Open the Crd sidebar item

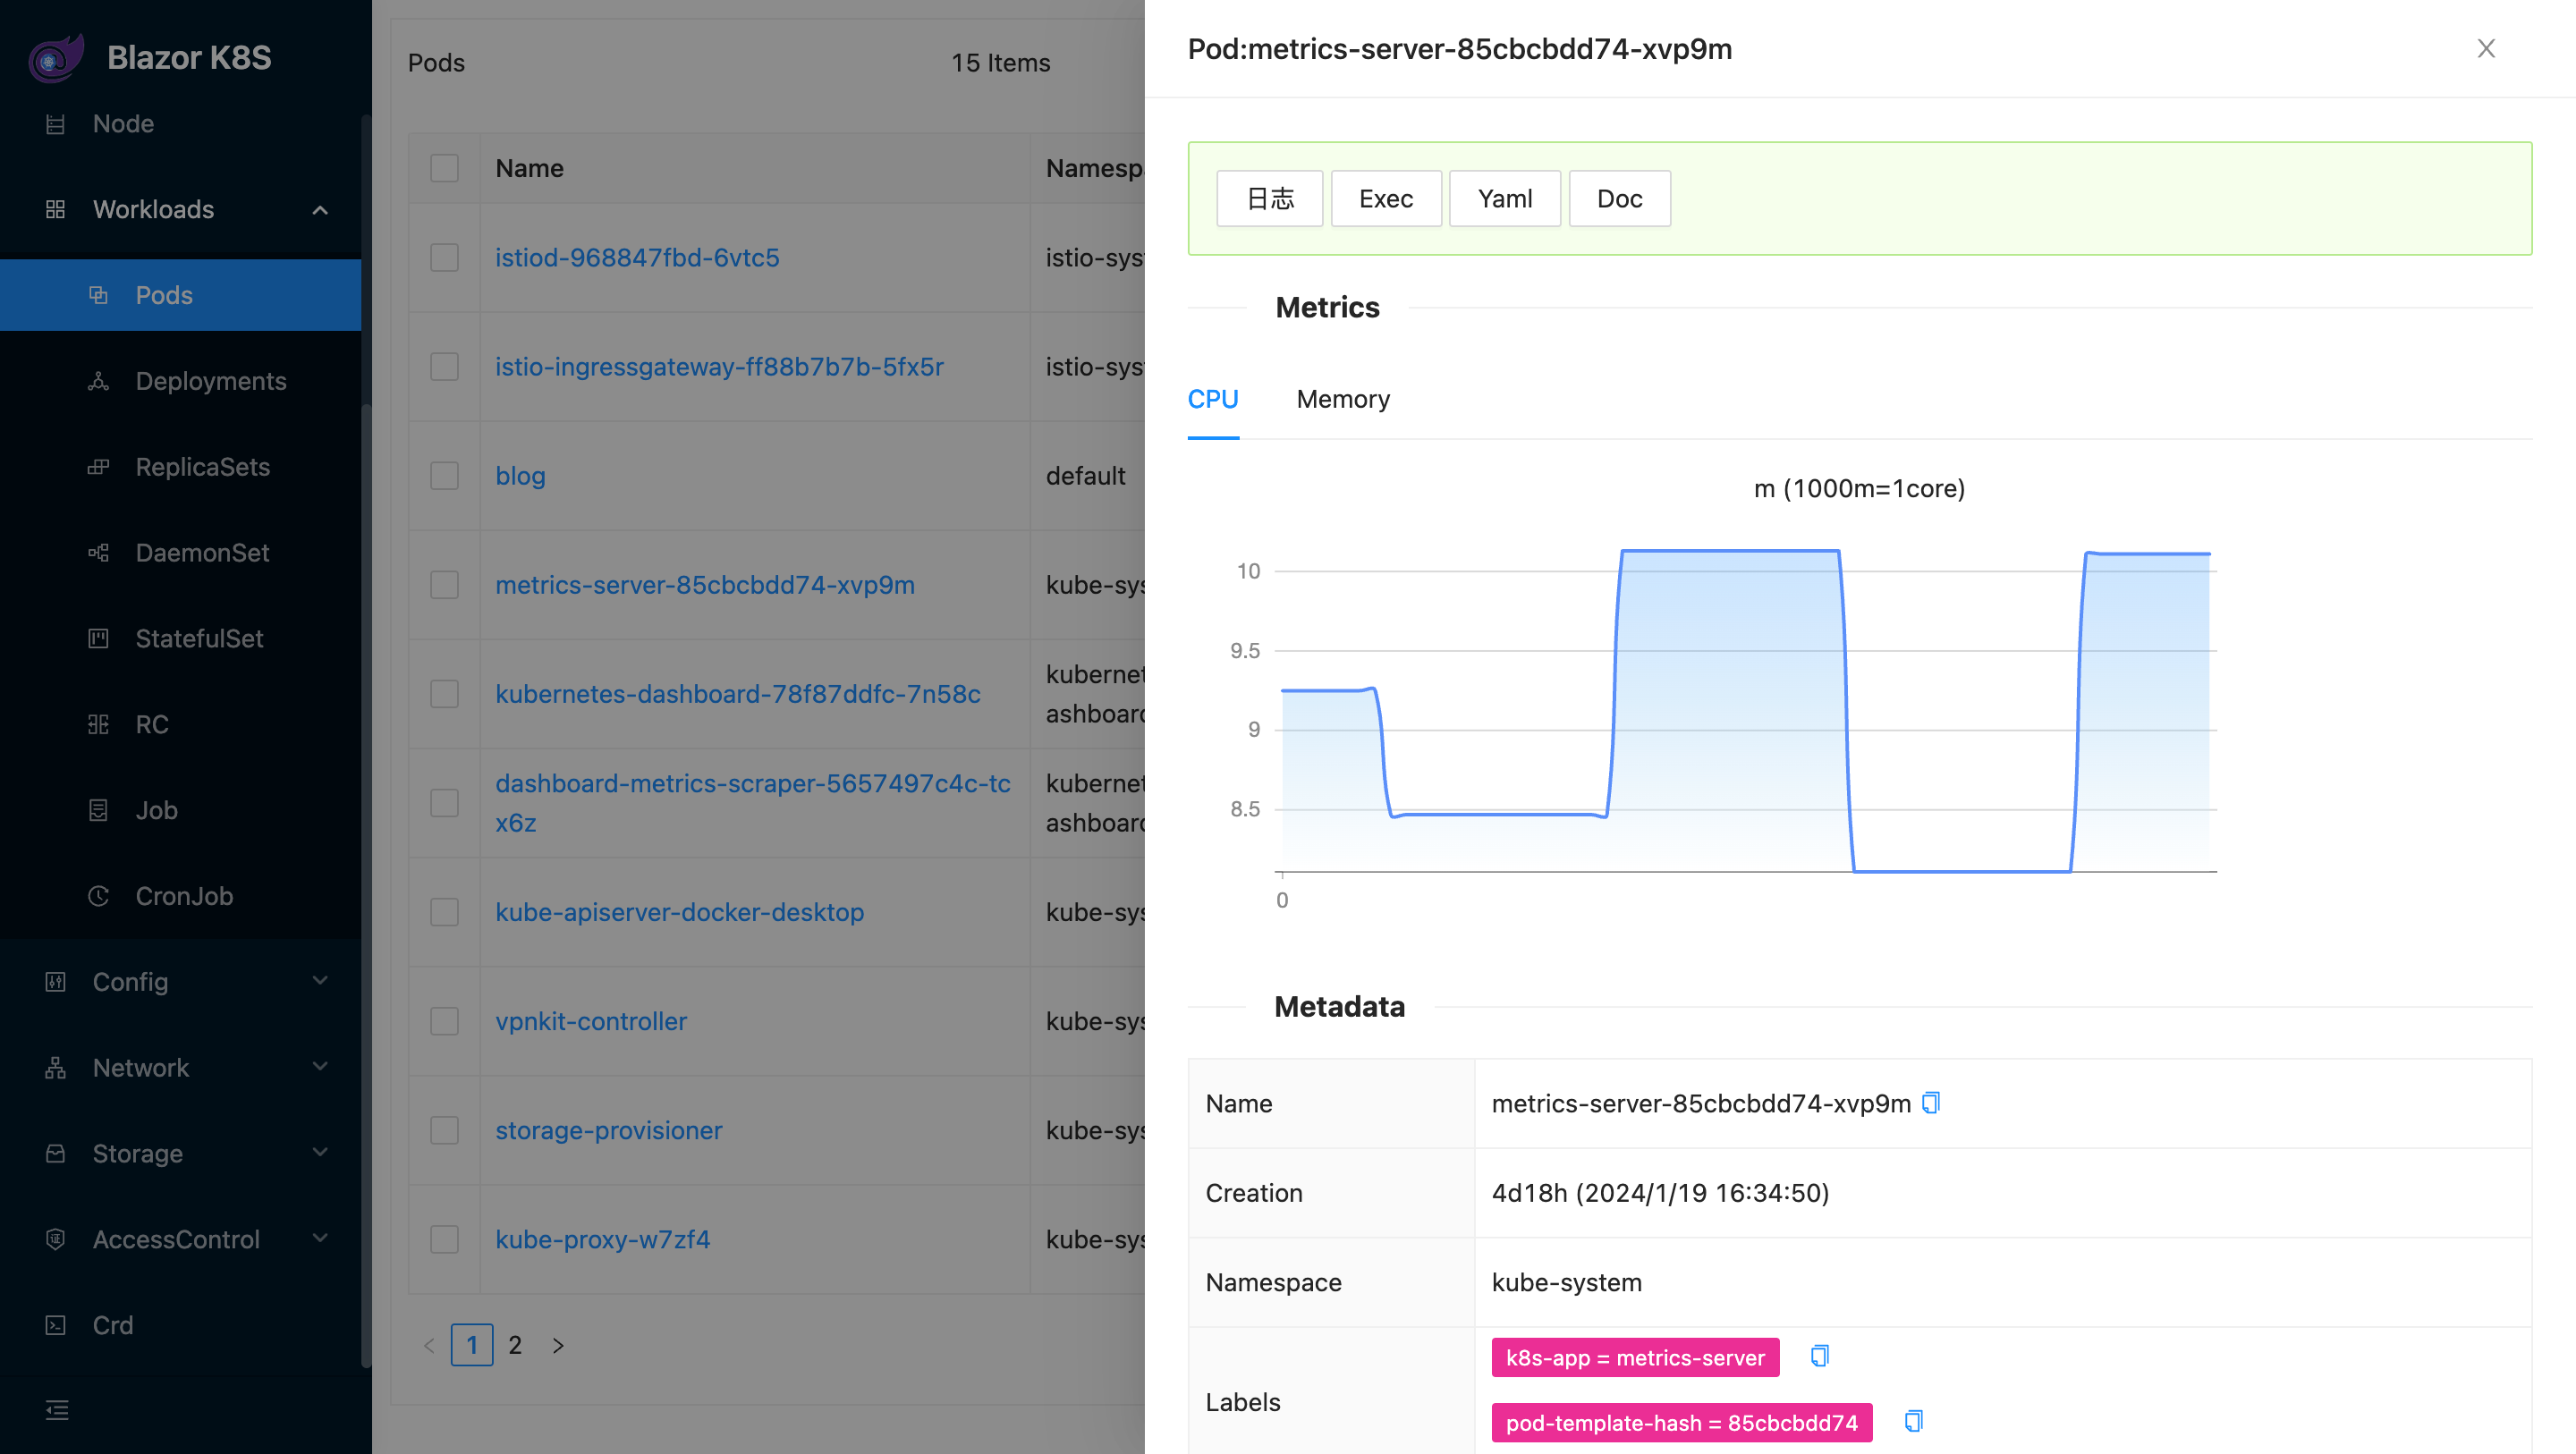(112, 1325)
